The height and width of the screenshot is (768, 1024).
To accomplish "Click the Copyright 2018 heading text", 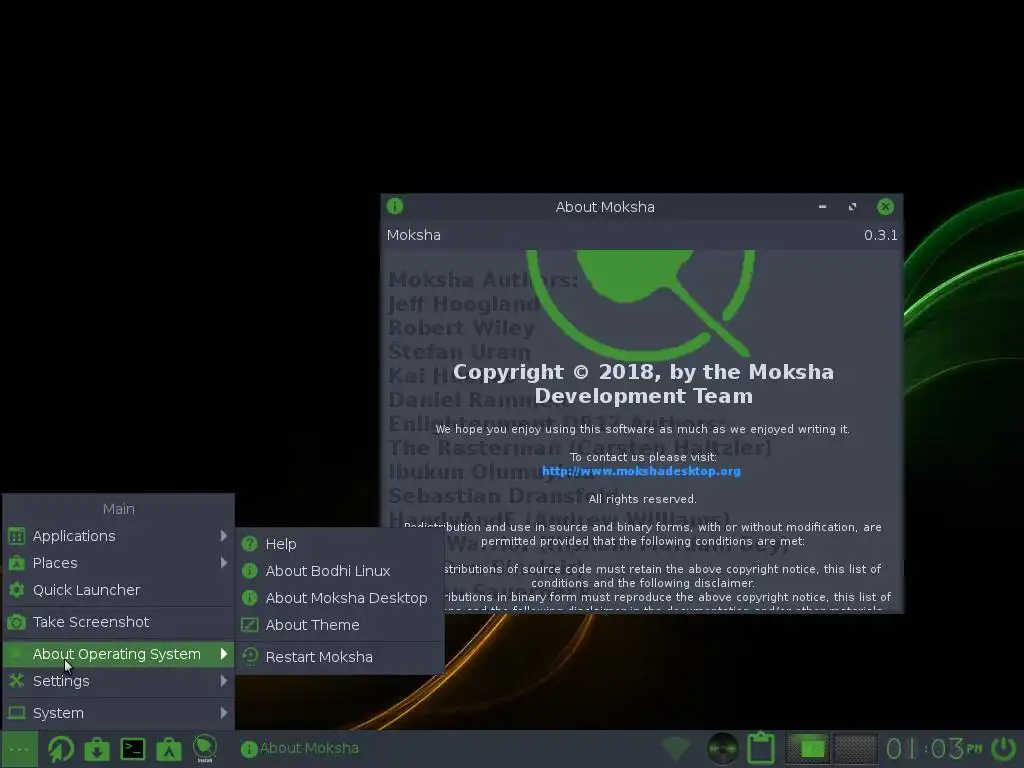I will (643, 383).
